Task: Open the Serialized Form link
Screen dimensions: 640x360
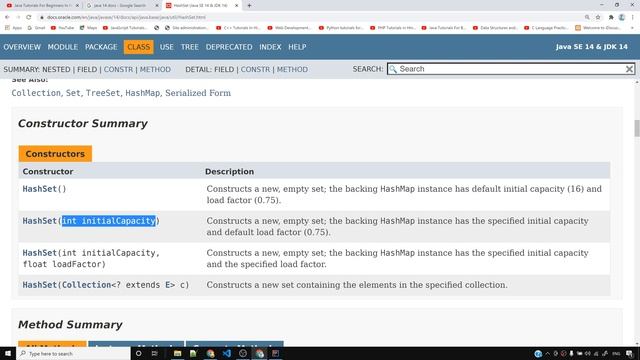Action: [x=198, y=93]
